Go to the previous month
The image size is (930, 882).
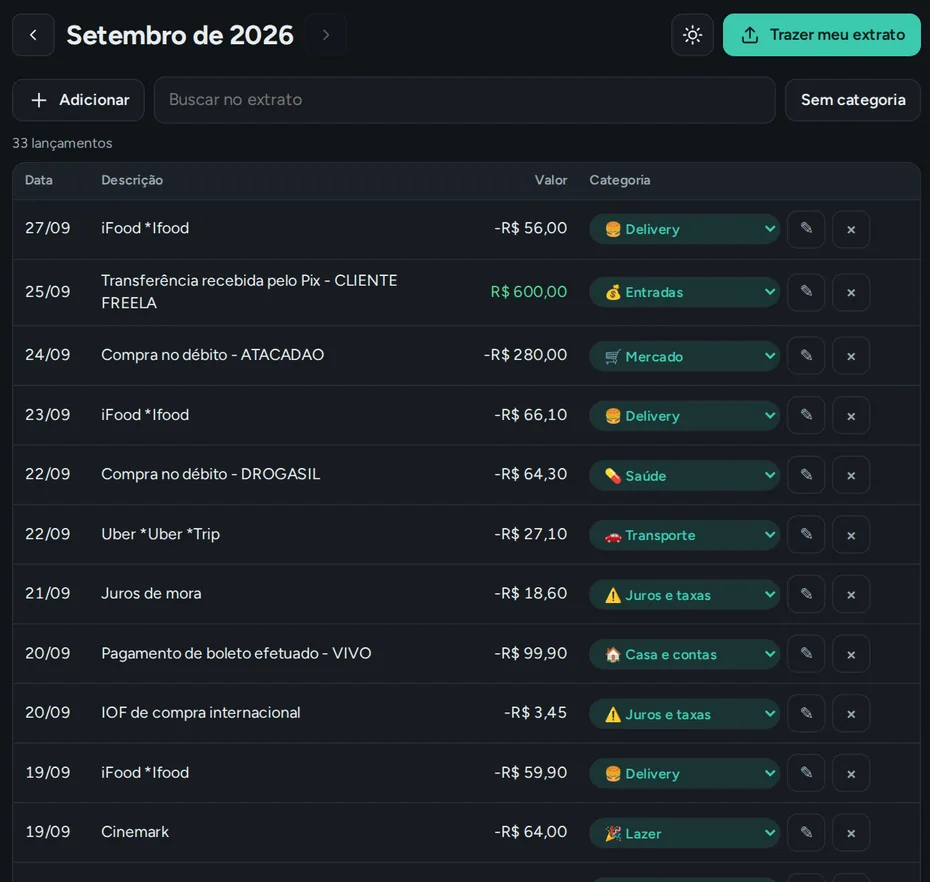(33, 35)
